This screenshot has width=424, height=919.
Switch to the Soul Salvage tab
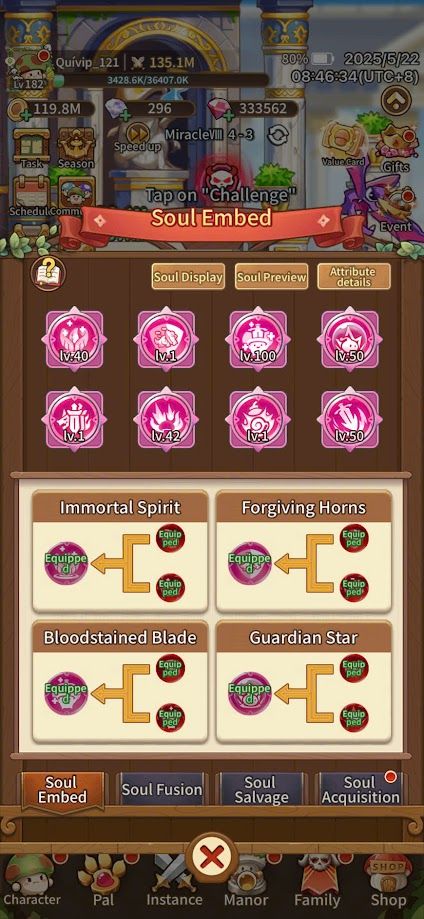click(260, 789)
